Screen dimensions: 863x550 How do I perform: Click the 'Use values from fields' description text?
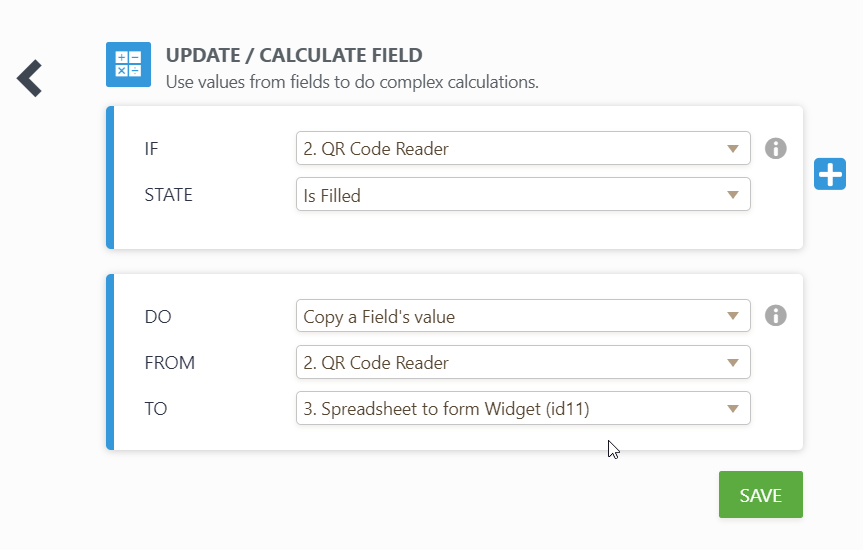point(352,82)
